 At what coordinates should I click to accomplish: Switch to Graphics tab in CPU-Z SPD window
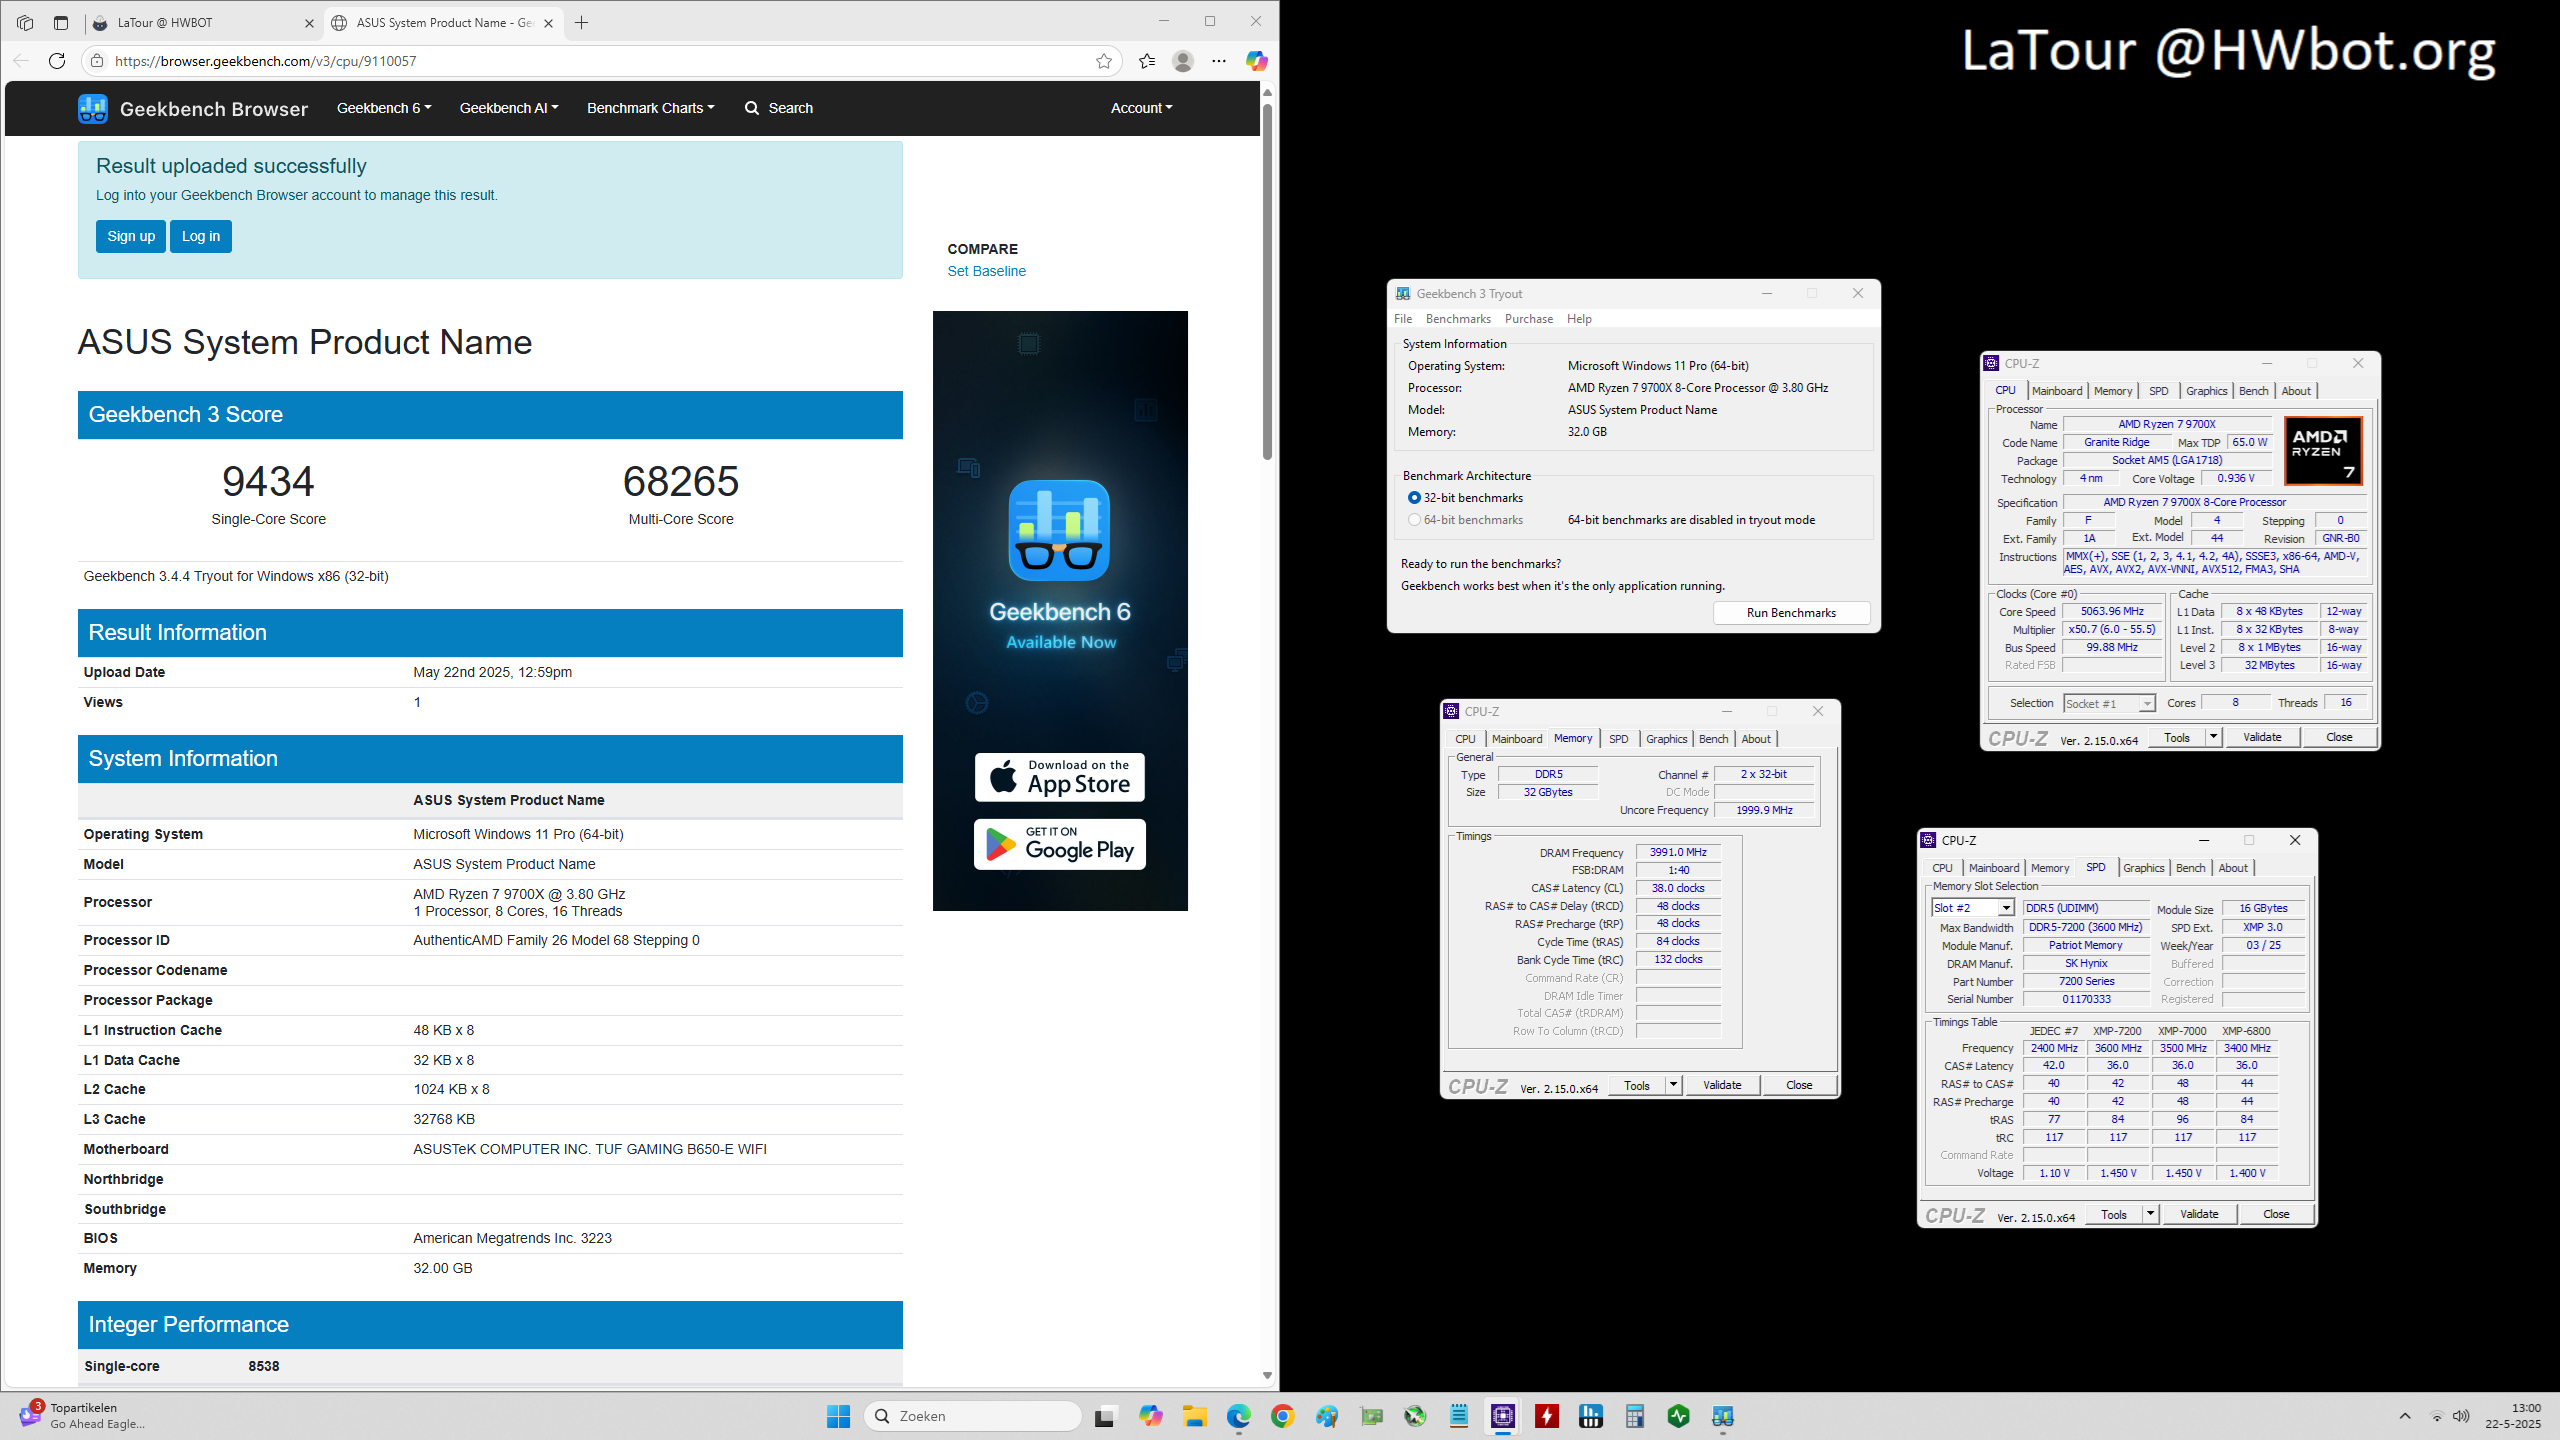click(x=2144, y=868)
